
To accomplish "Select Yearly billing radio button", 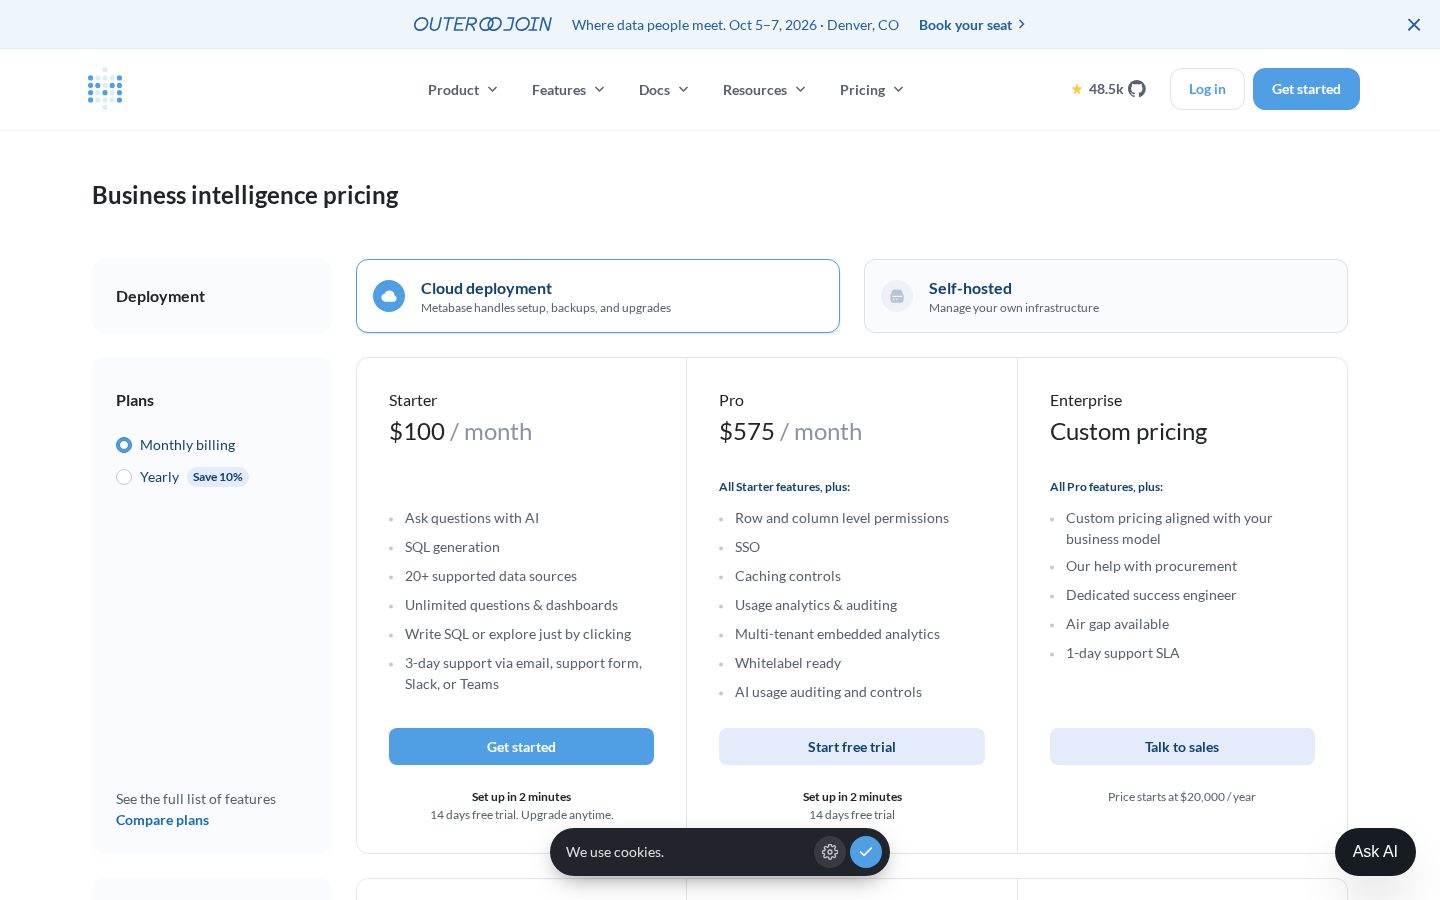I will [x=124, y=477].
